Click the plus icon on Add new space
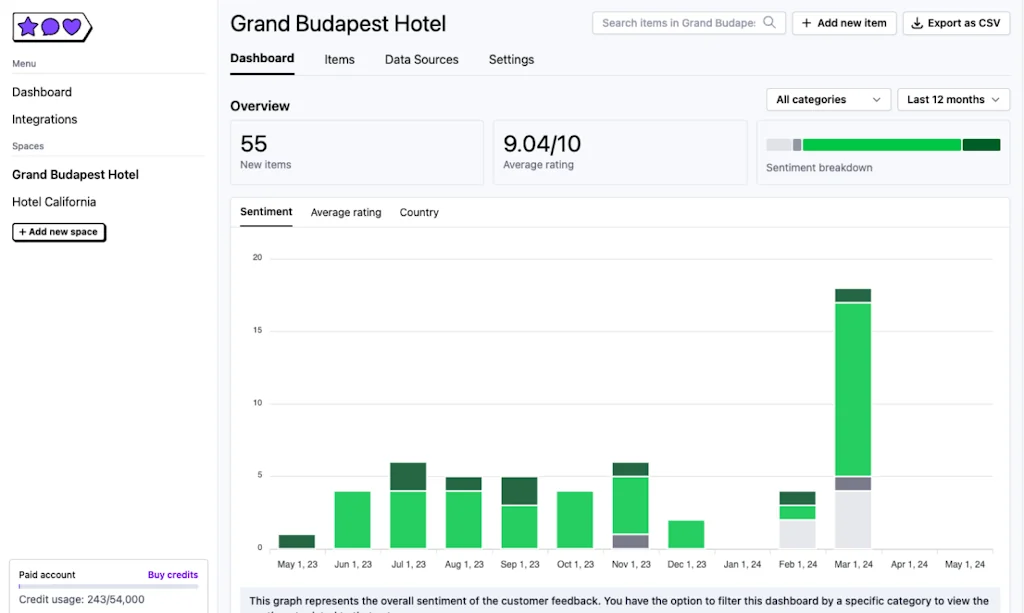The image size is (1024, 613). click(21, 232)
